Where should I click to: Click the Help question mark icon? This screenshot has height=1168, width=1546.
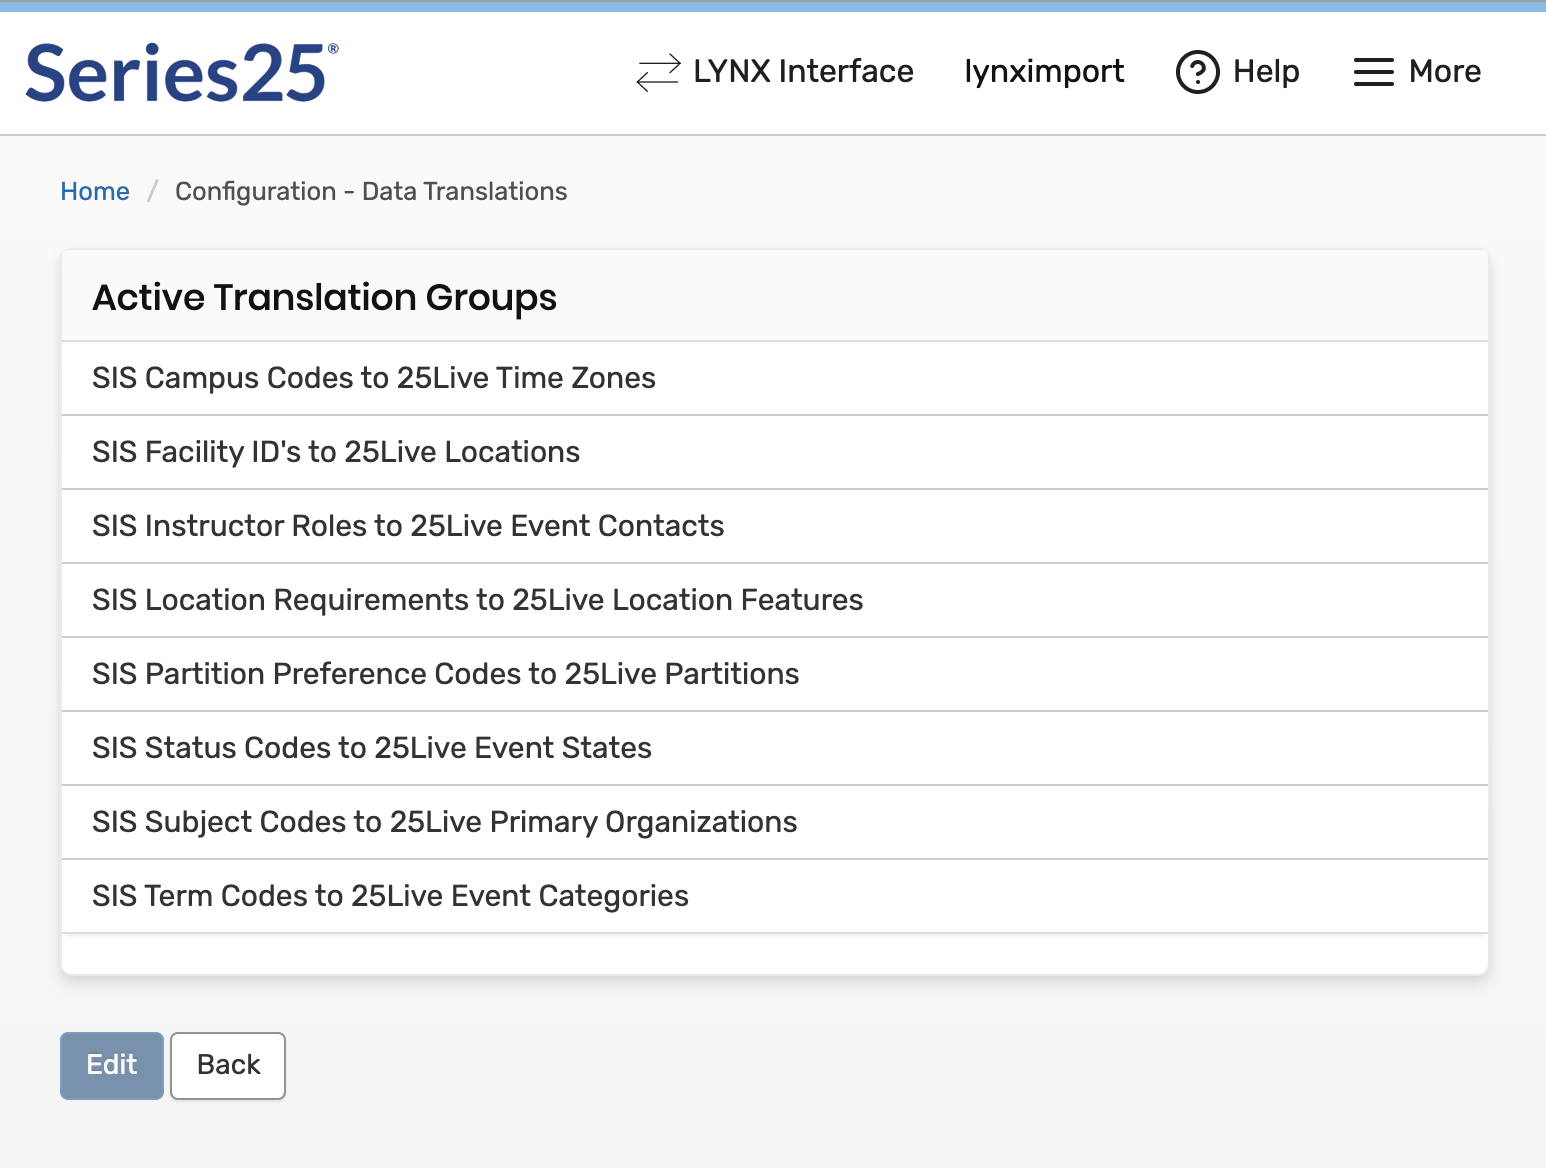click(x=1197, y=72)
